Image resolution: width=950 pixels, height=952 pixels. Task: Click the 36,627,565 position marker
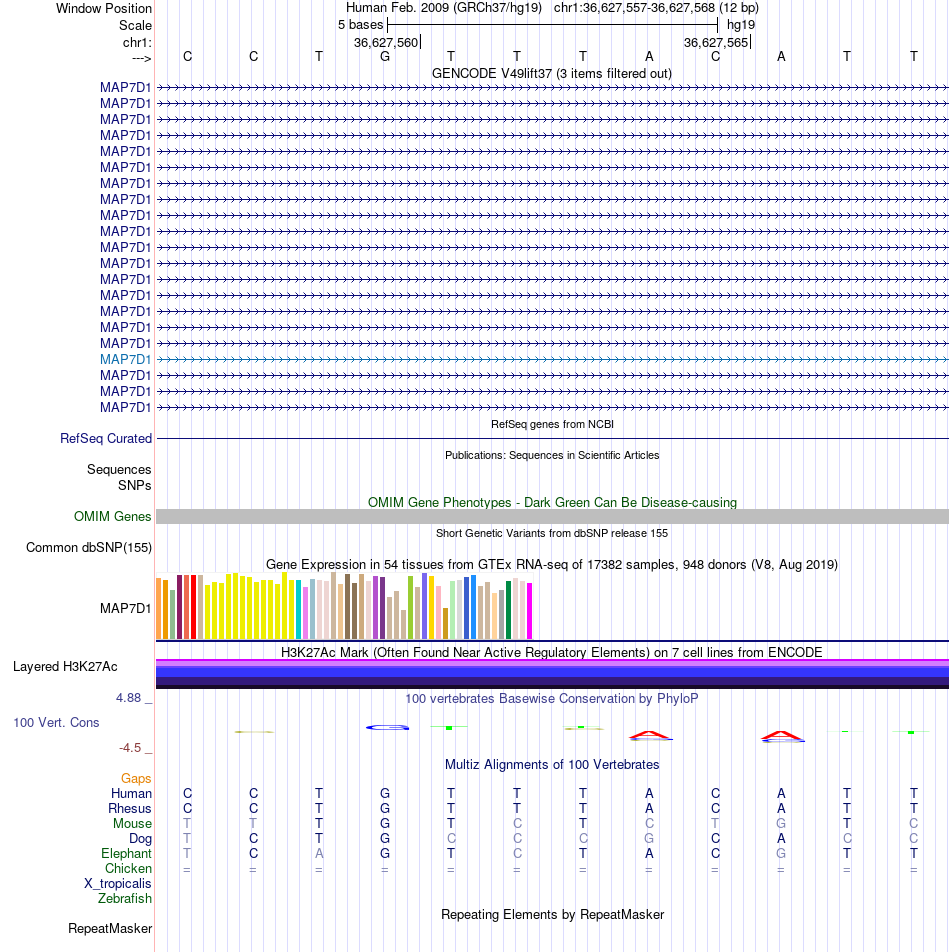point(716,42)
